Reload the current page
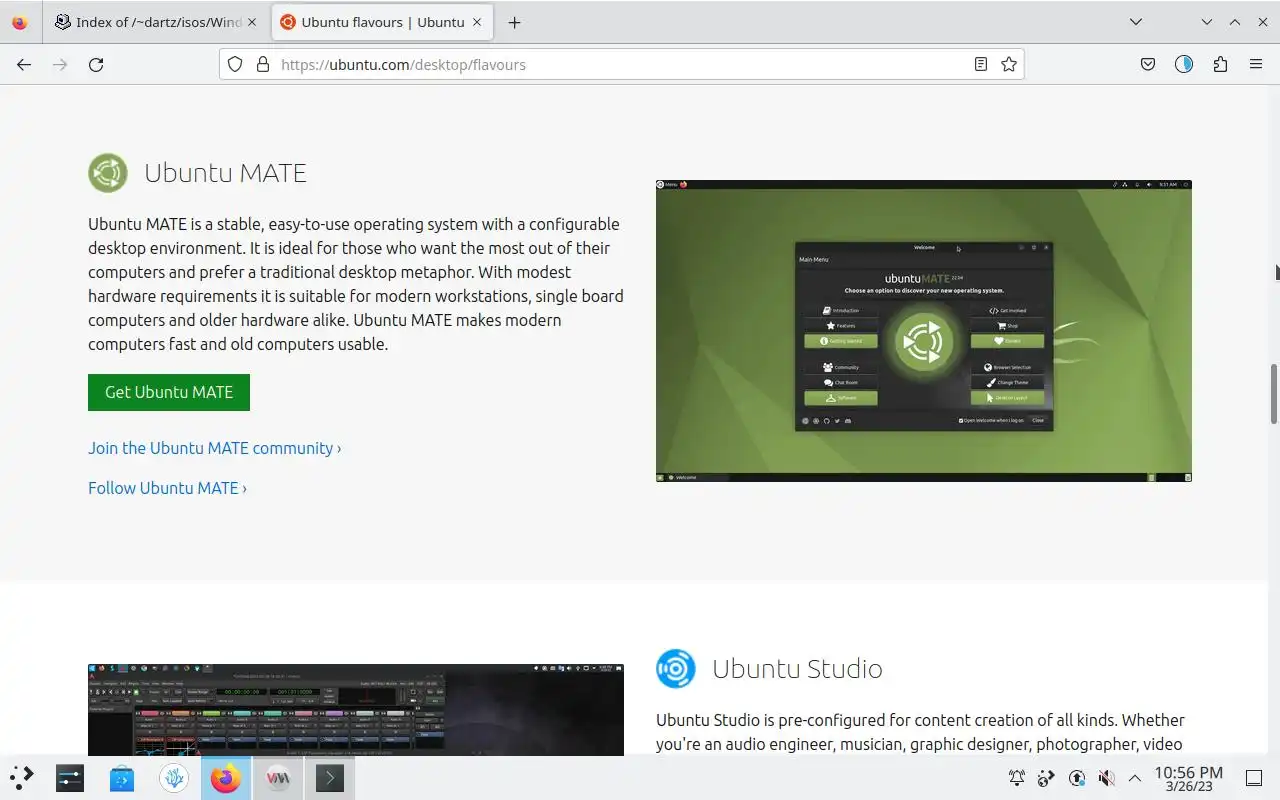Screen dimensions: 1280x800 [x=96, y=64]
